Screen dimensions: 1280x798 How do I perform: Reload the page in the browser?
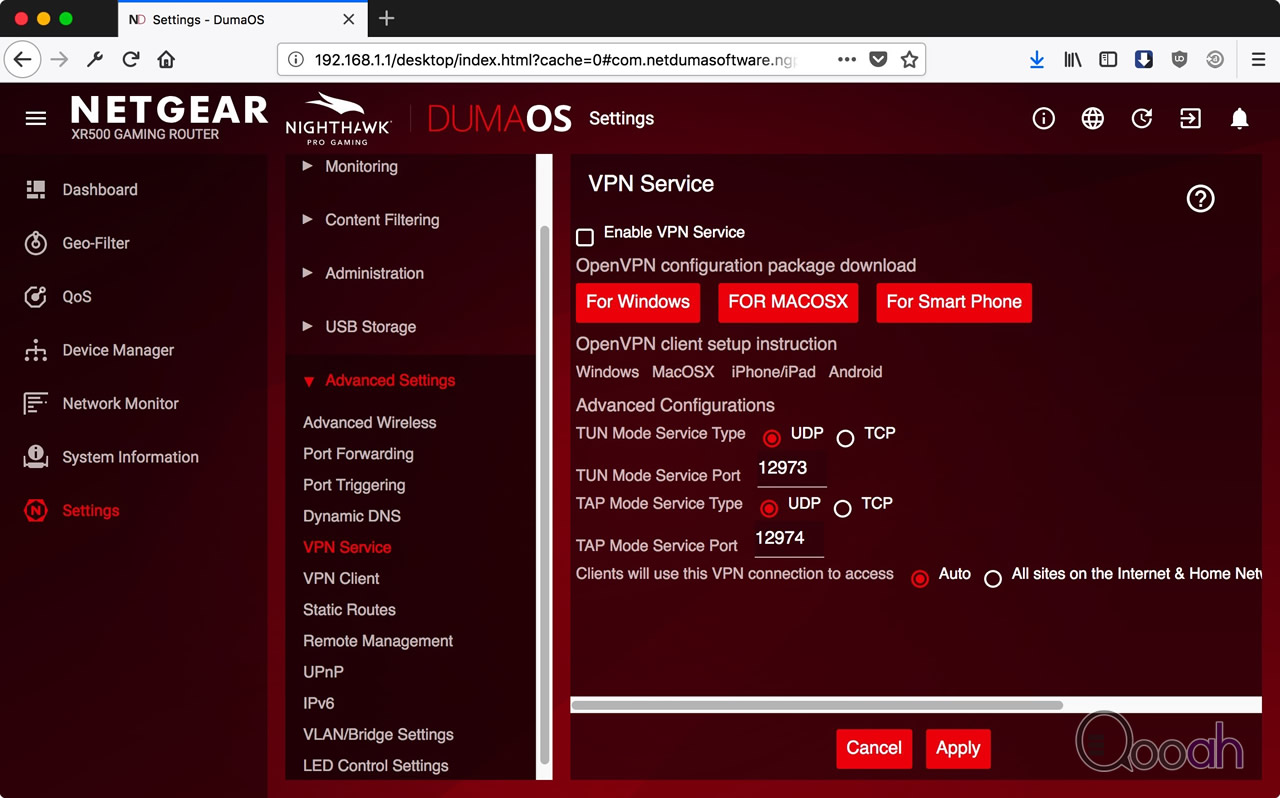tap(131, 59)
